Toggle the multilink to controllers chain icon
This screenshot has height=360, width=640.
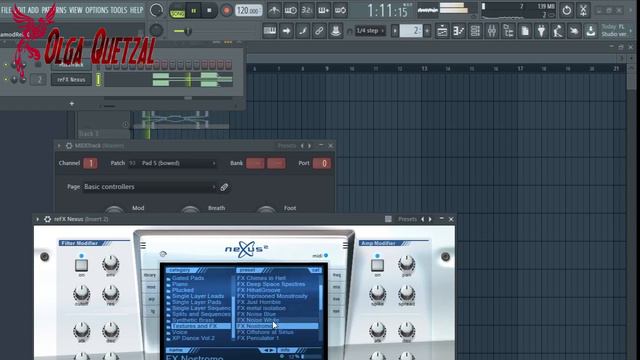(319, 31)
